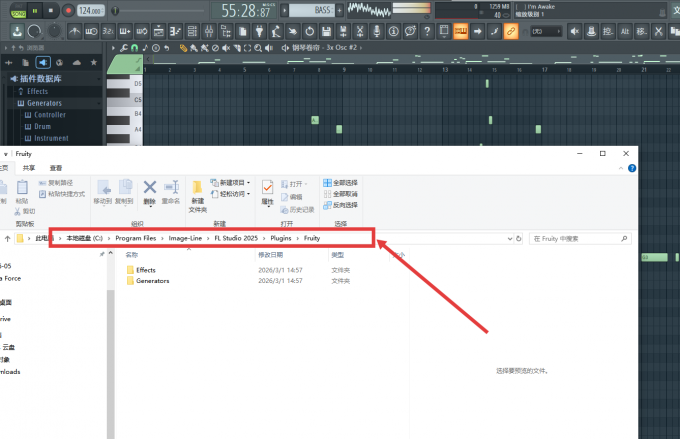The width and height of the screenshot is (680, 439).
Task: Open Controller folder in FL browser
Action: (x=50, y=115)
